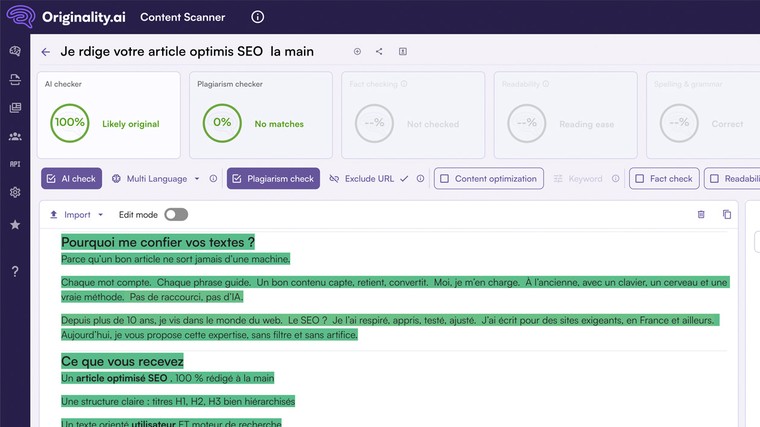Click line "Un article optimisé SEO"
Viewport: 760px width, 427px height.
[167, 378]
